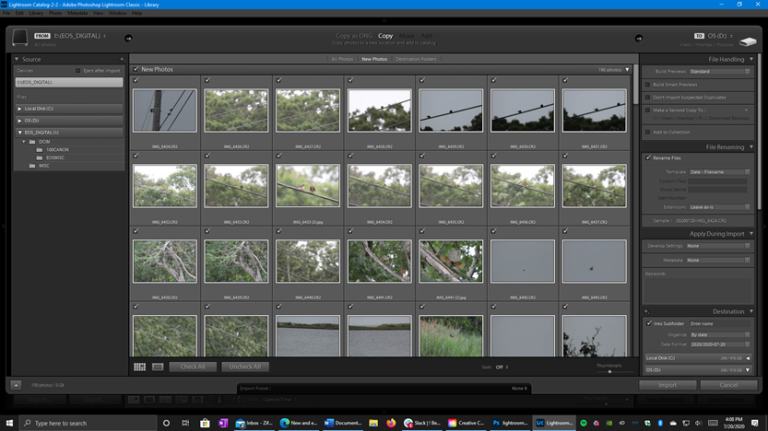
Task: Click the Check All button
Action: tap(192, 367)
